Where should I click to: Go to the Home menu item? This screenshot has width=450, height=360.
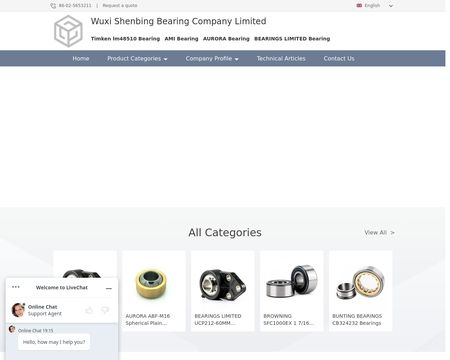(x=81, y=59)
